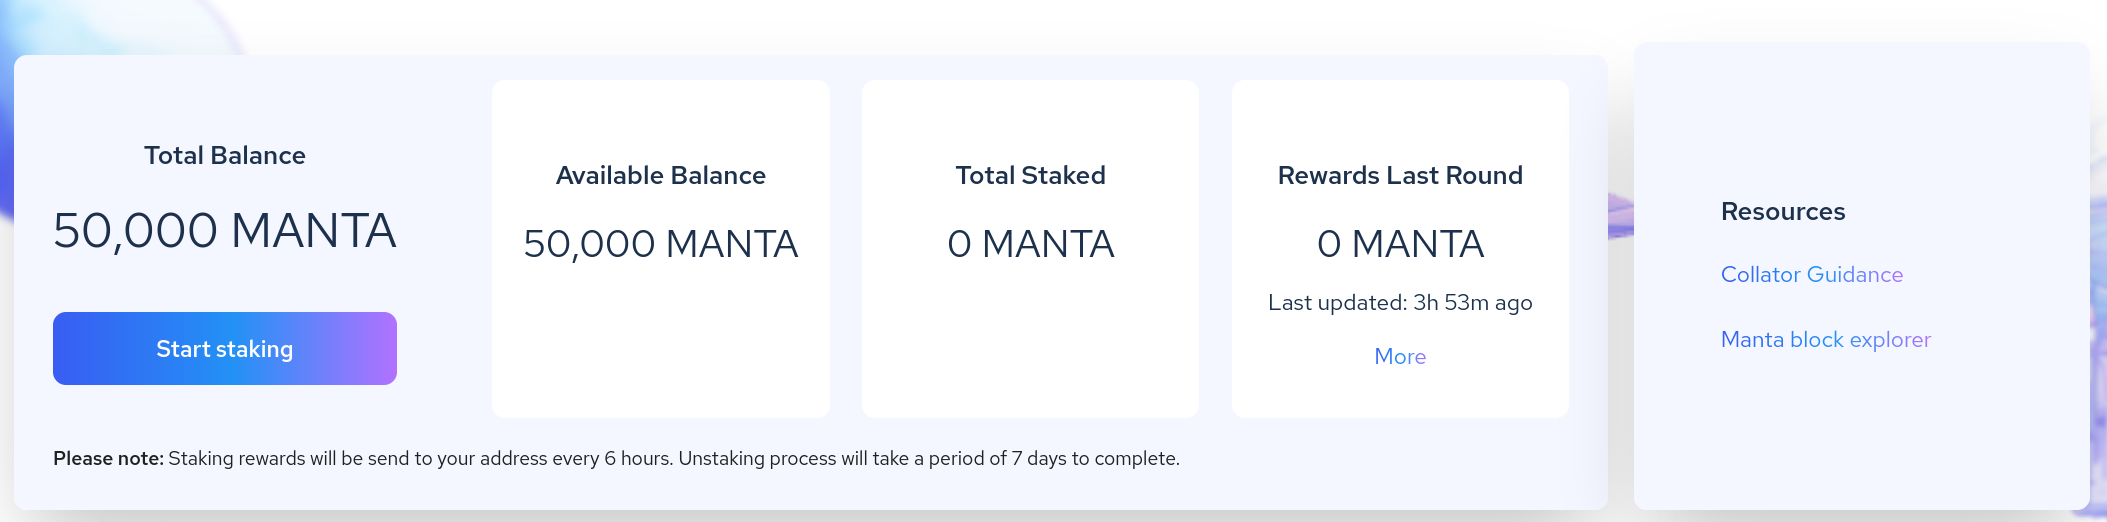Select the Available Balance 50,000 MANTA value

pyautogui.click(x=661, y=244)
